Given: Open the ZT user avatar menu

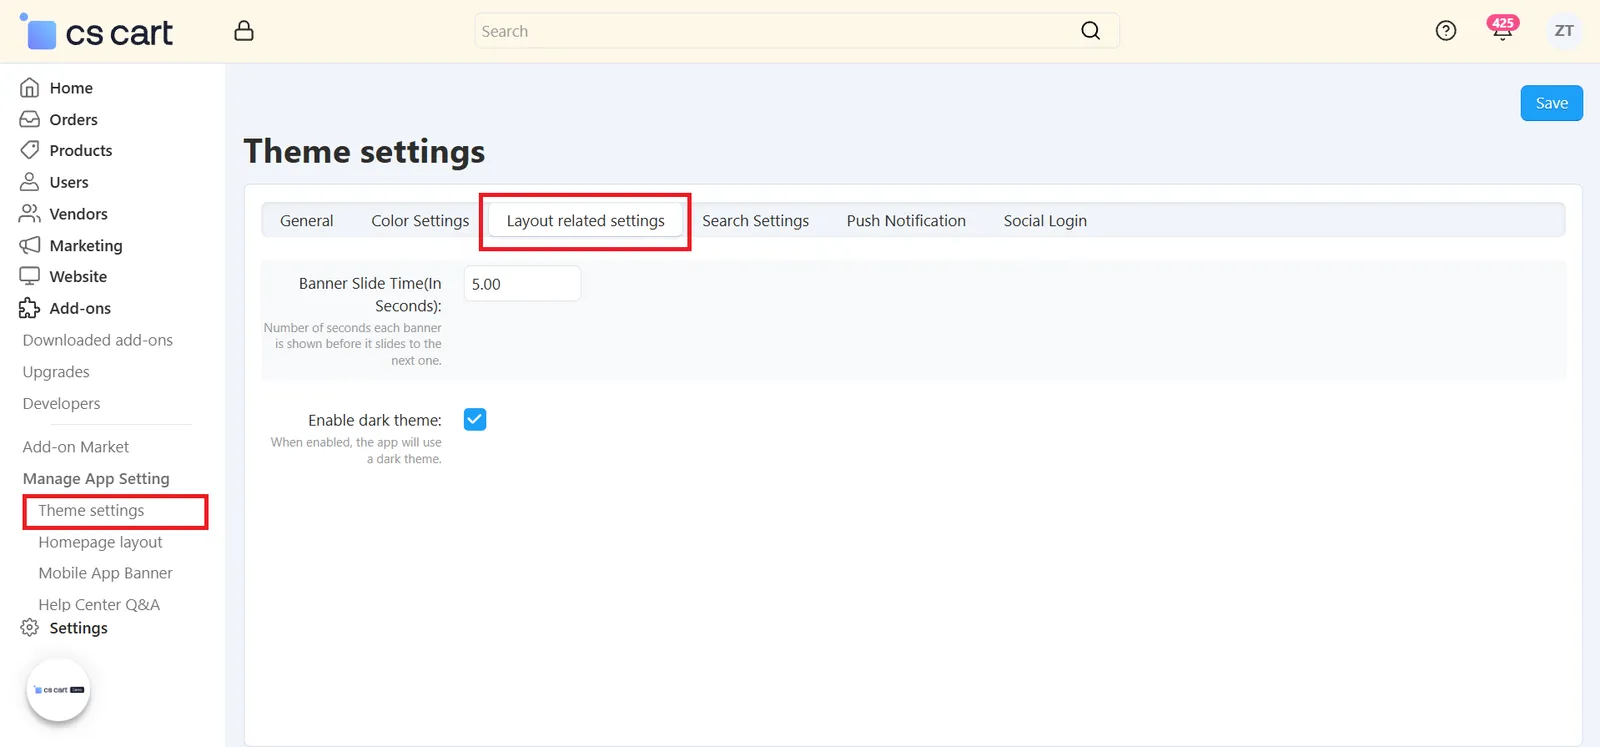Looking at the screenshot, I should pos(1564,31).
